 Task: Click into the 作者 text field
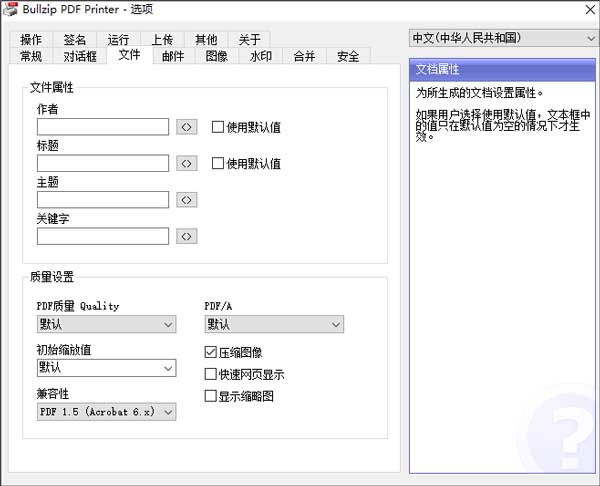[x=103, y=127]
